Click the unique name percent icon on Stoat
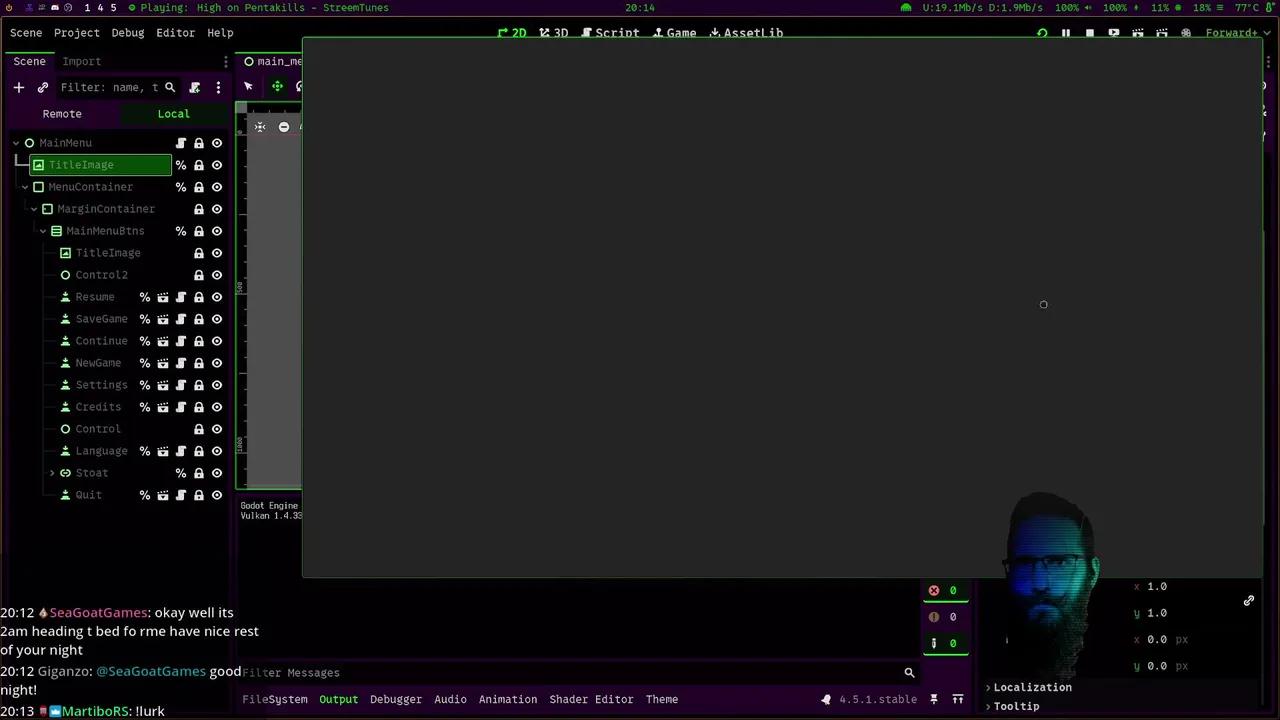 pyautogui.click(x=181, y=473)
